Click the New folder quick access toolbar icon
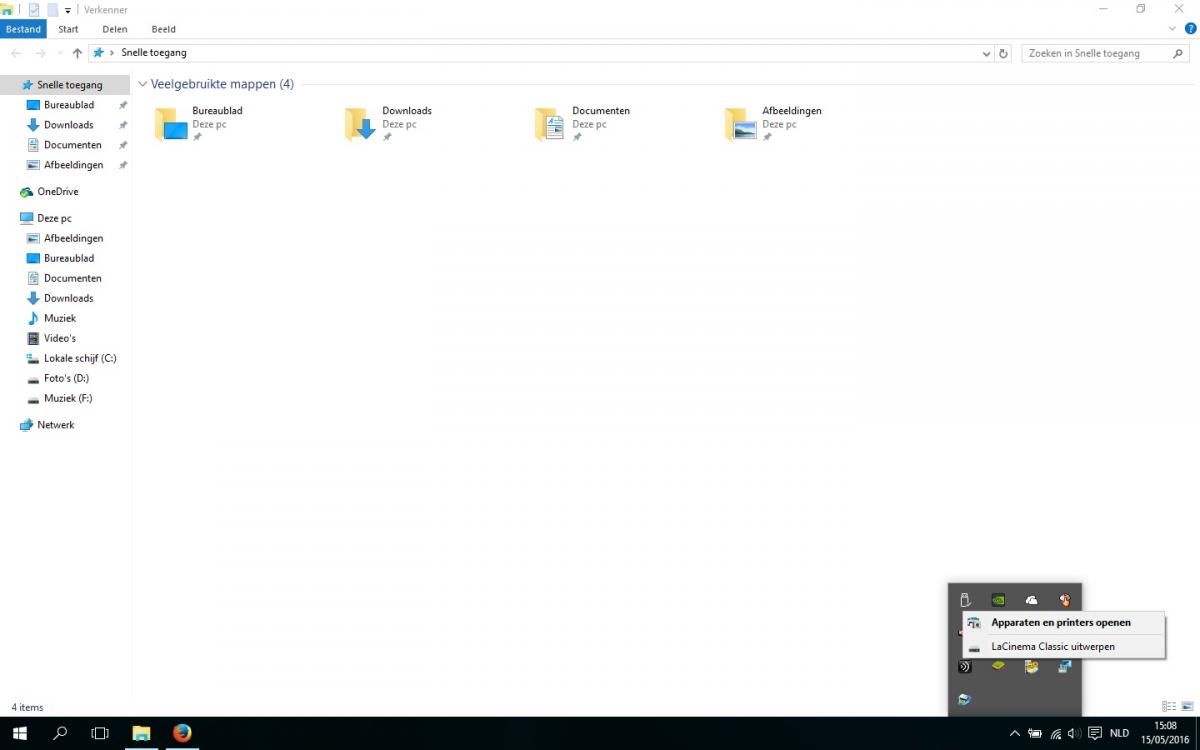 pyautogui.click(x=52, y=10)
